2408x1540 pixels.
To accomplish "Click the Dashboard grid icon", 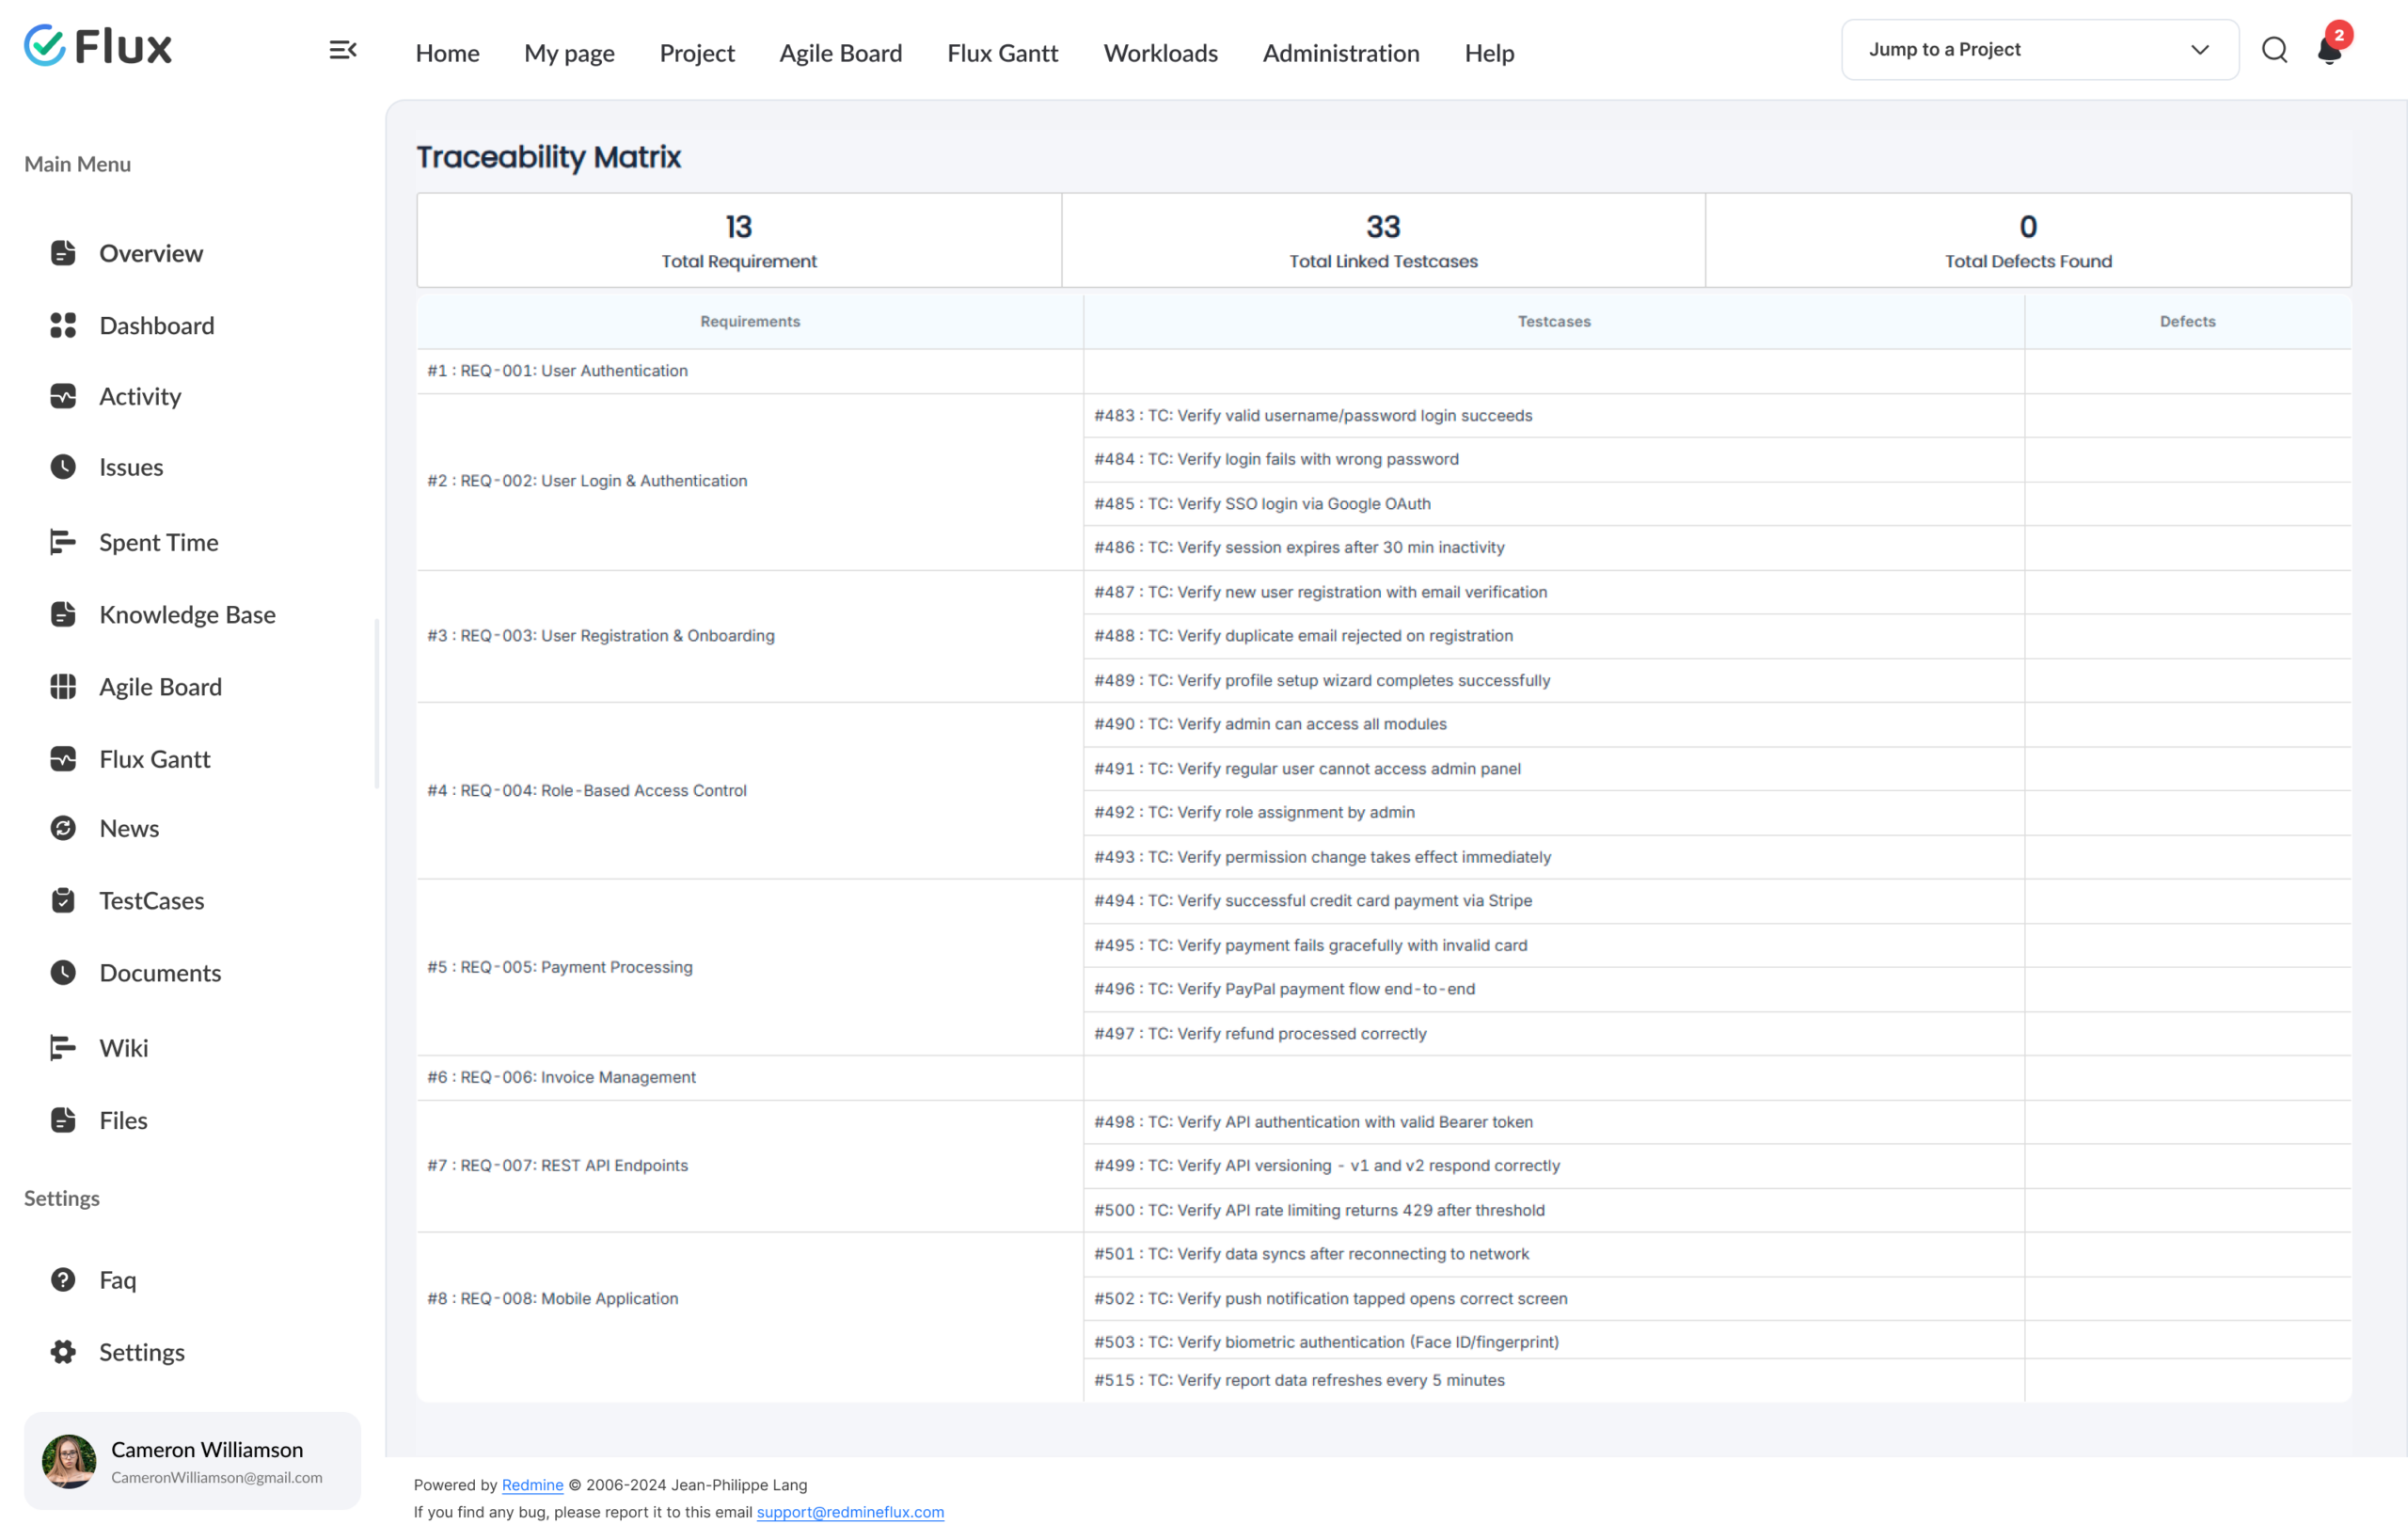I will click(x=63, y=325).
